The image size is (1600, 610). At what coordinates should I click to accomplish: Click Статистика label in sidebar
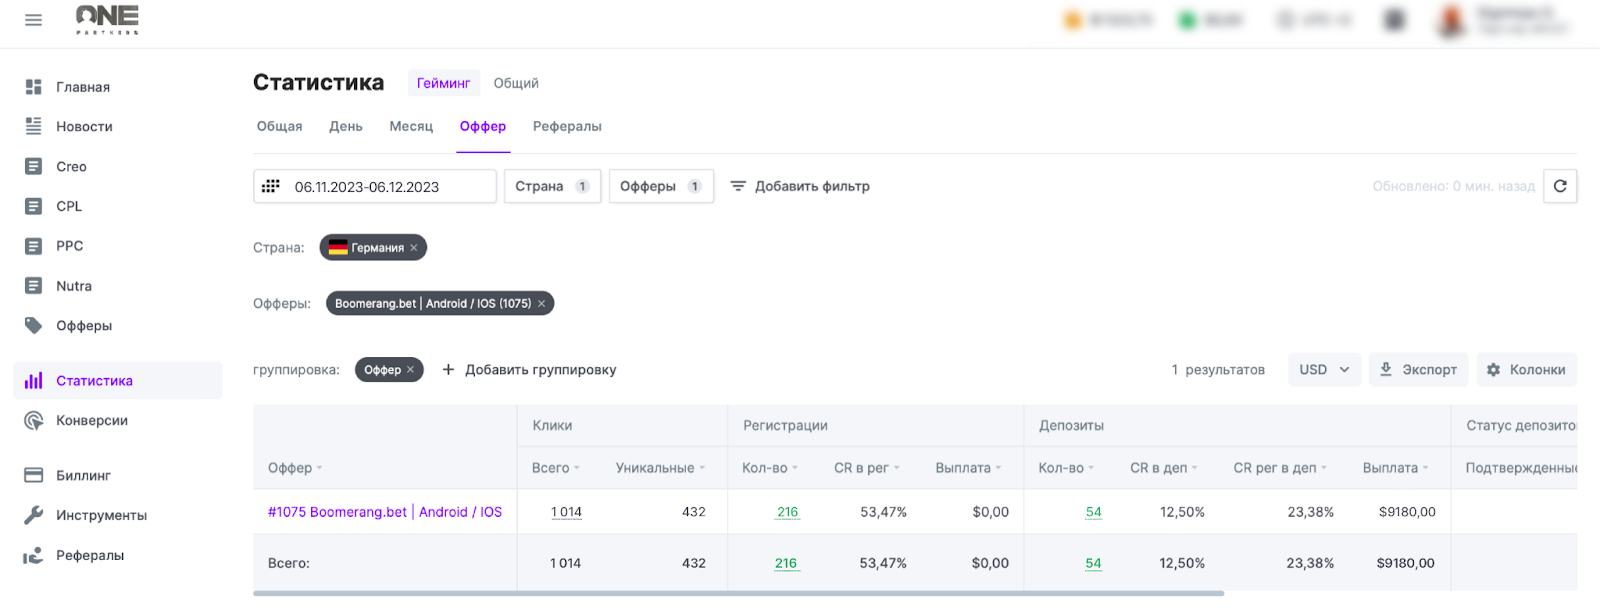pos(94,381)
